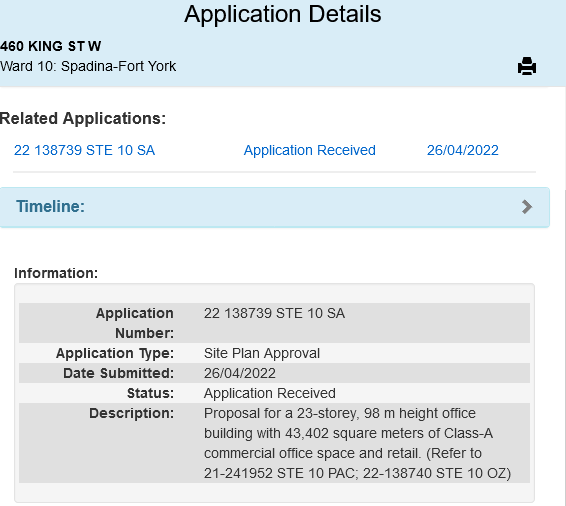
Task: Open related application 22 138739 STE 10 SA link
Action: click(x=84, y=150)
